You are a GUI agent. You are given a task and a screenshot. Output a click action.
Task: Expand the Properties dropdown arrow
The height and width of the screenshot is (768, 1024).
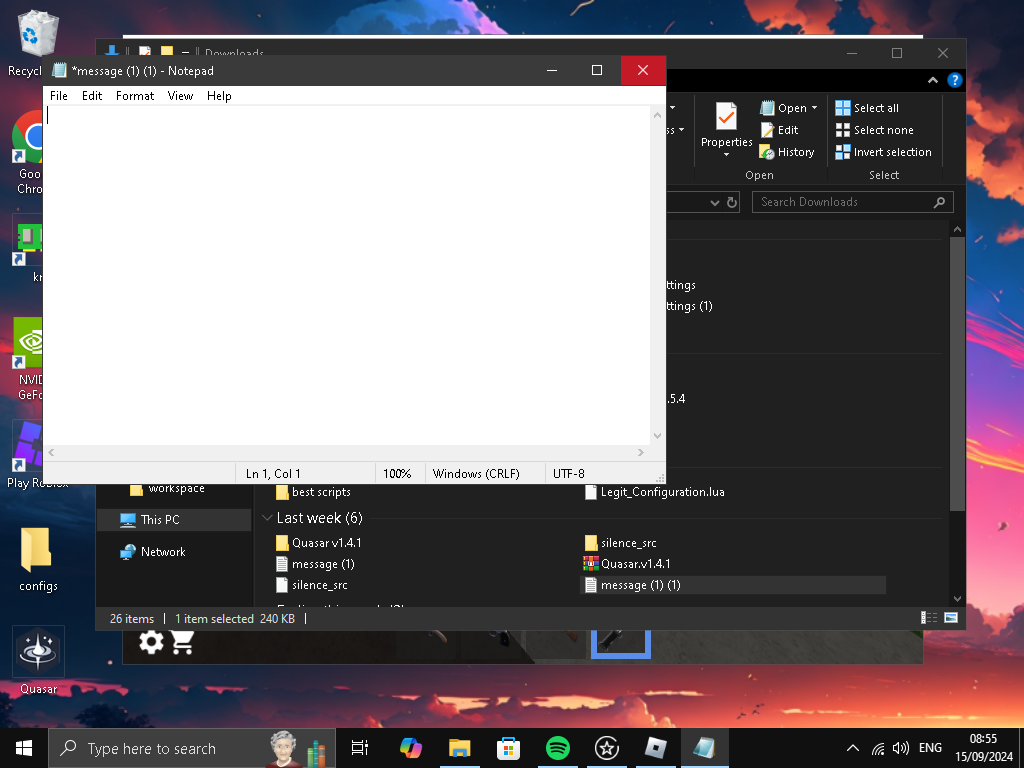(x=726, y=155)
